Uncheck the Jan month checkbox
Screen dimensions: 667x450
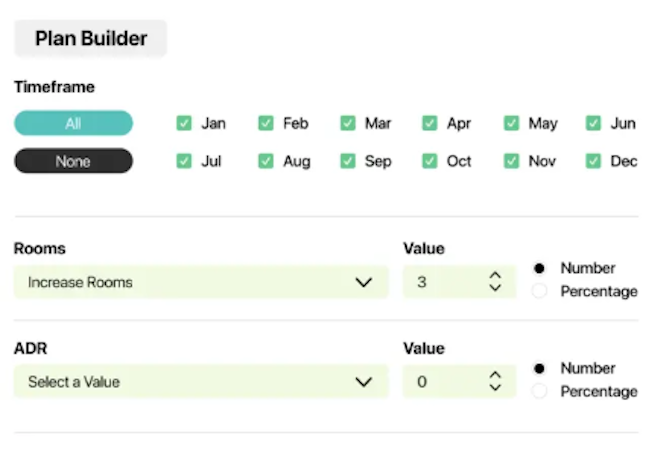click(184, 123)
